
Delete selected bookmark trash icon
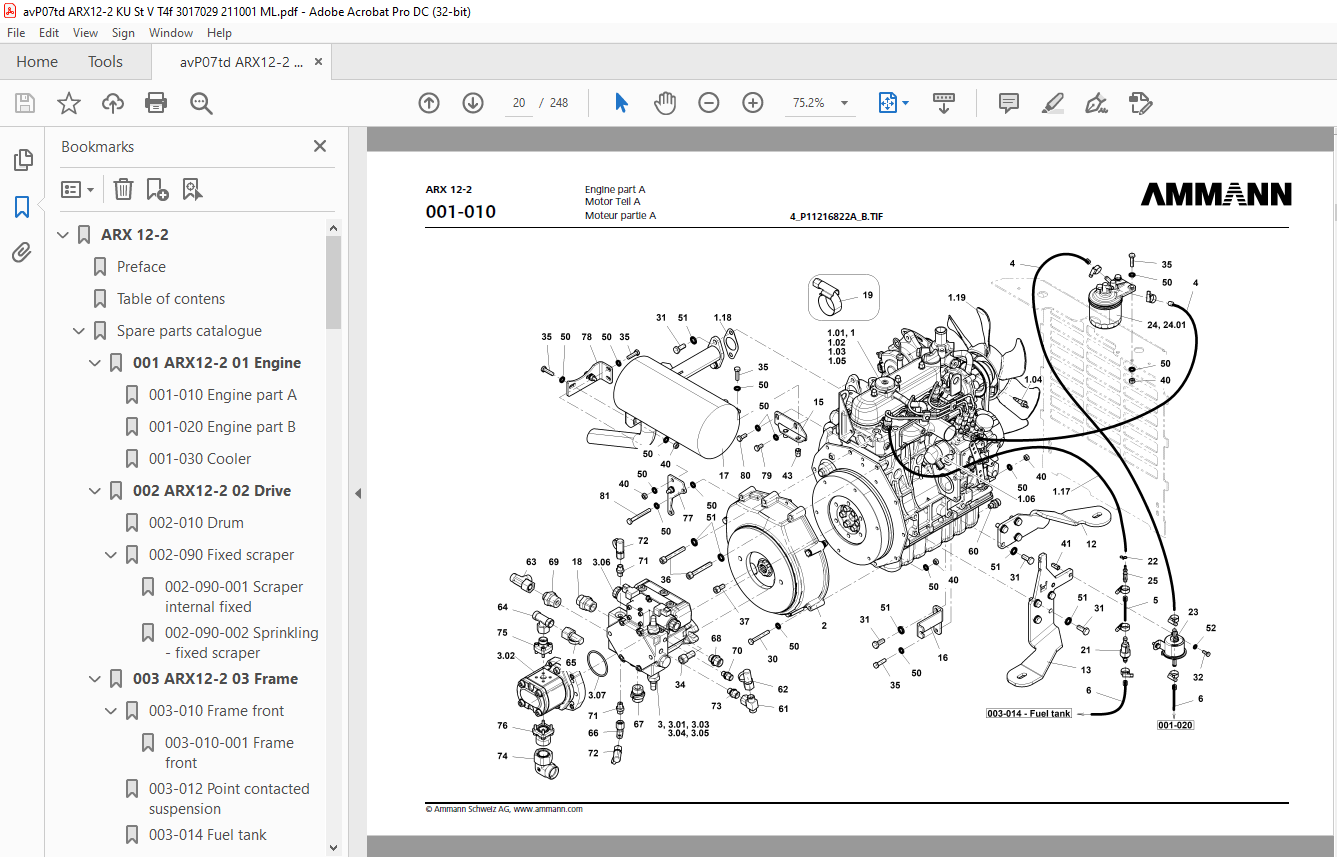(x=123, y=189)
